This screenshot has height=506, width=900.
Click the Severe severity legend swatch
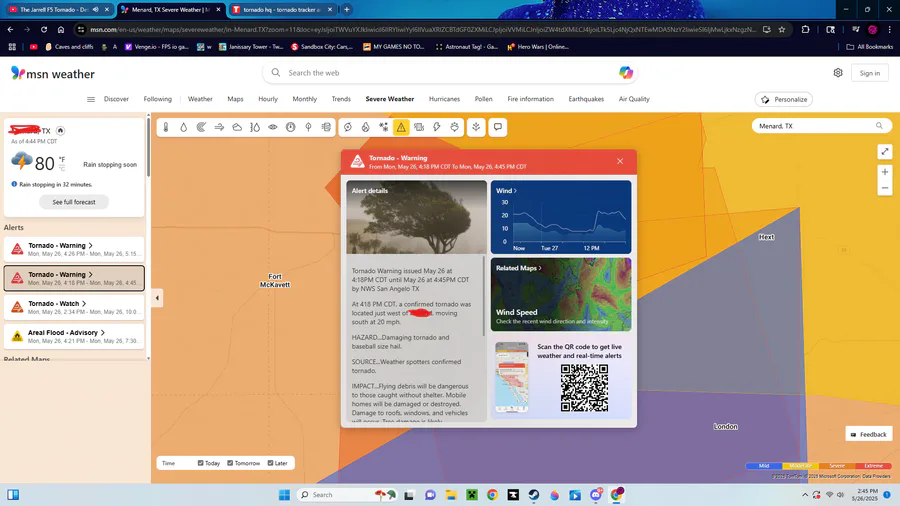837,466
